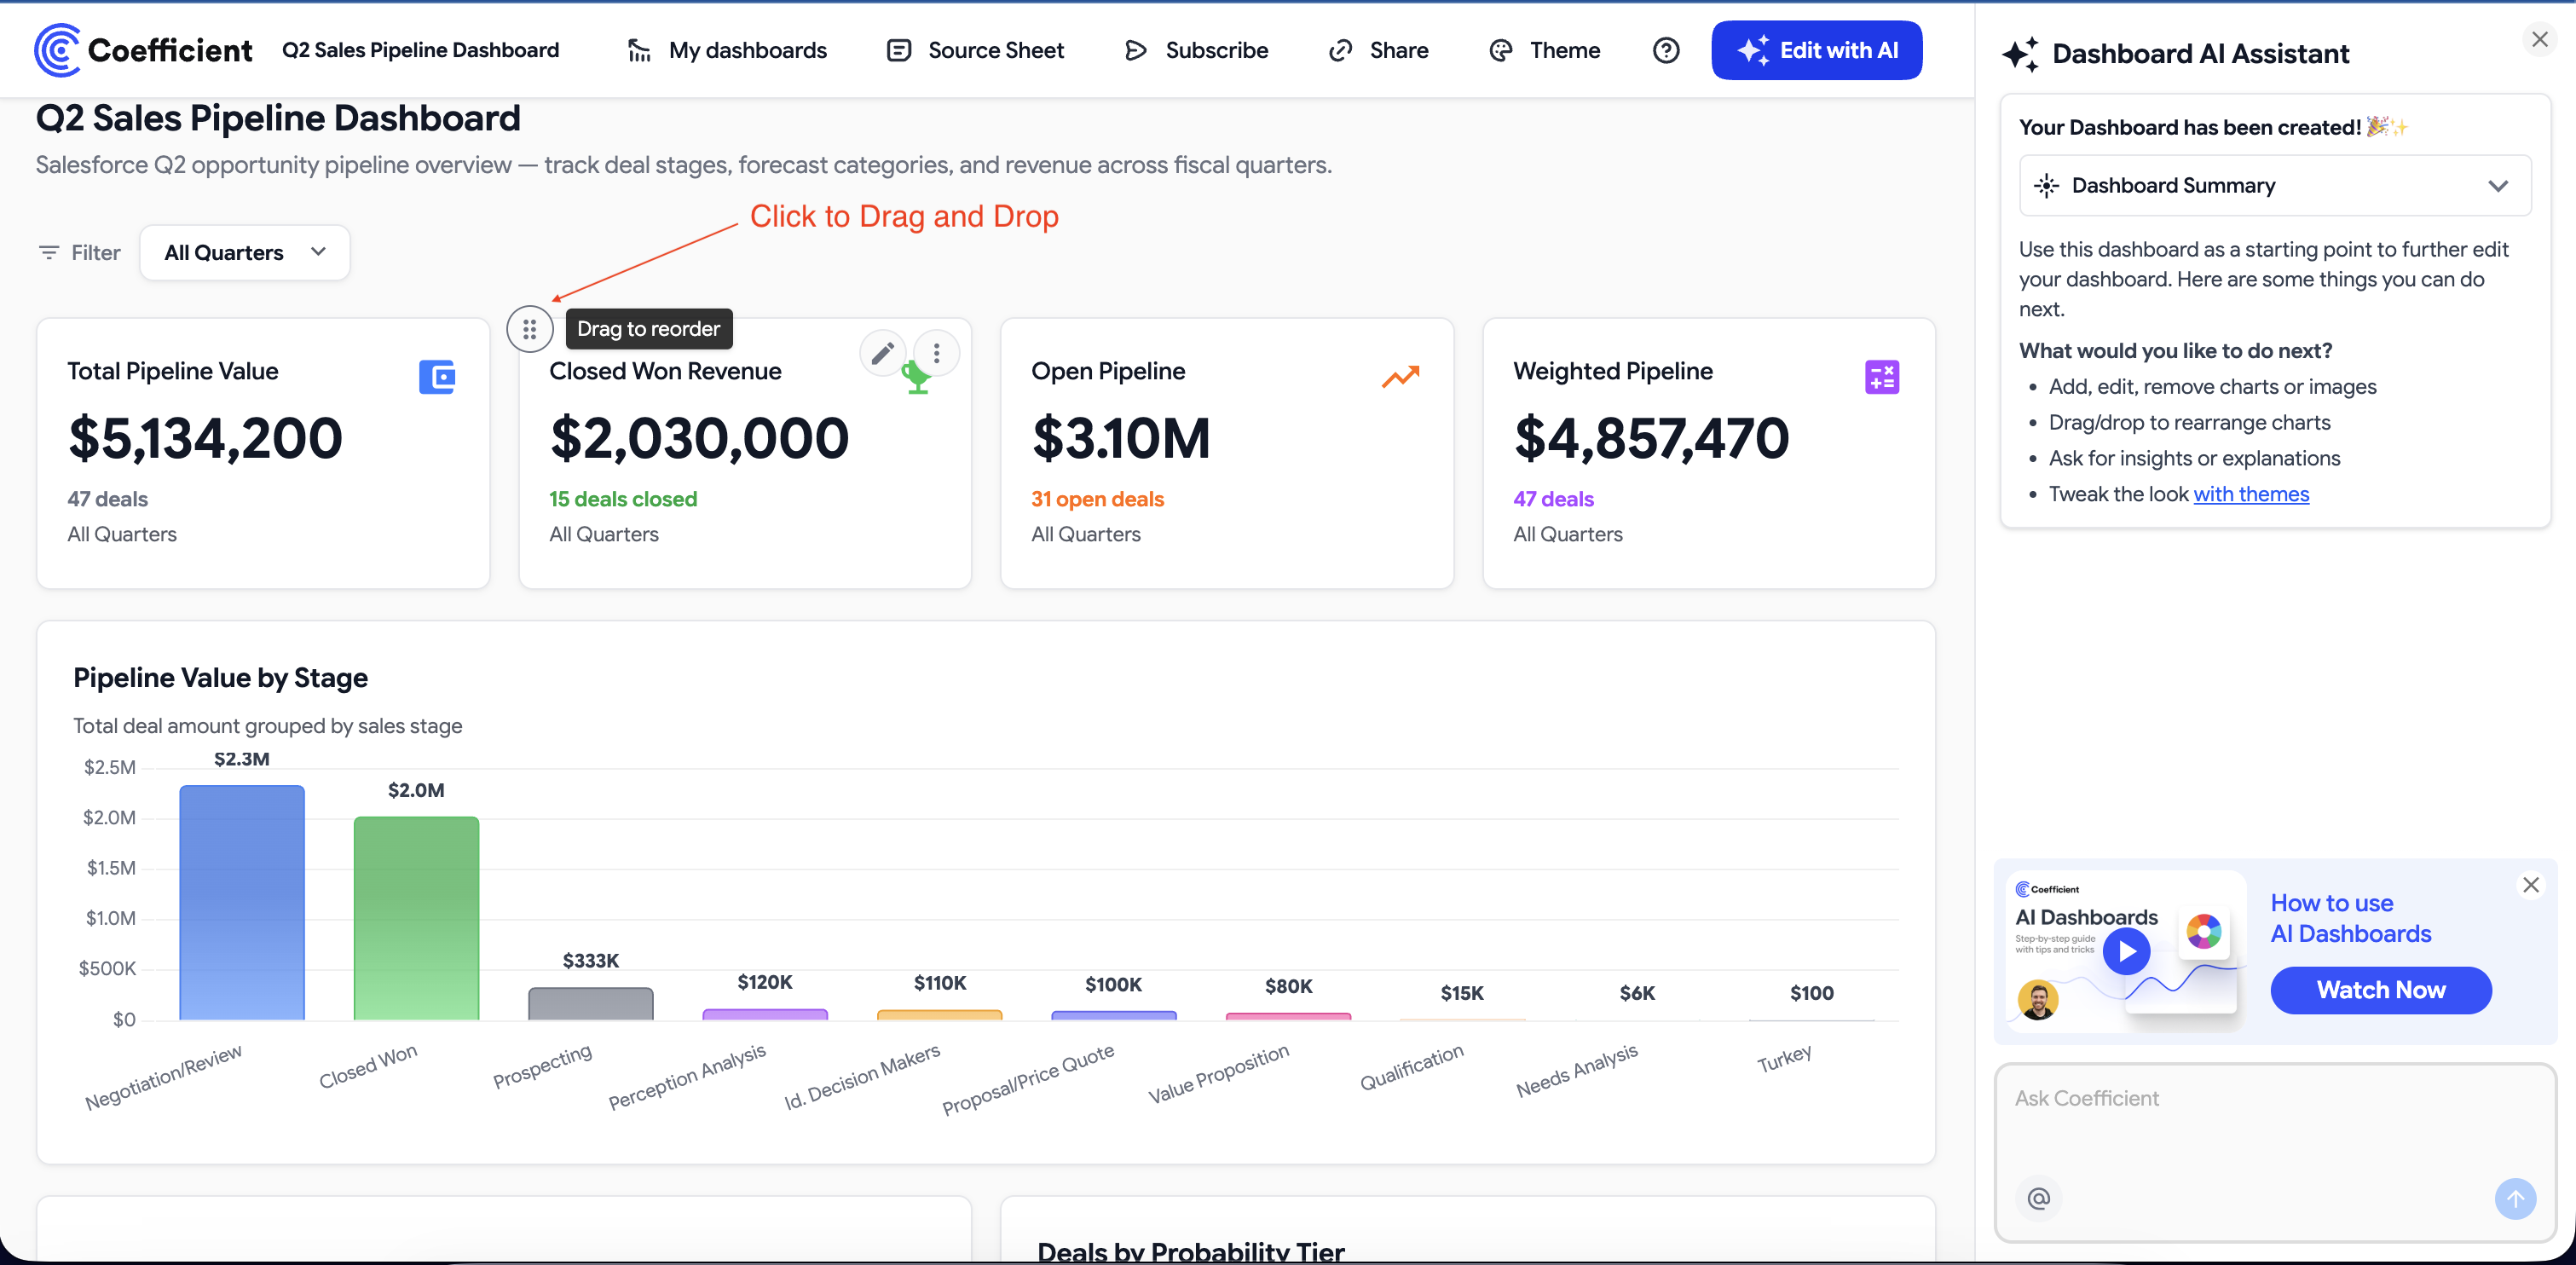Image resolution: width=2576 pixels, height=1265 pixels.
Task: Click the Value Proposition pink bar
Action: pyautogui.click(x=1289, y=1017)
